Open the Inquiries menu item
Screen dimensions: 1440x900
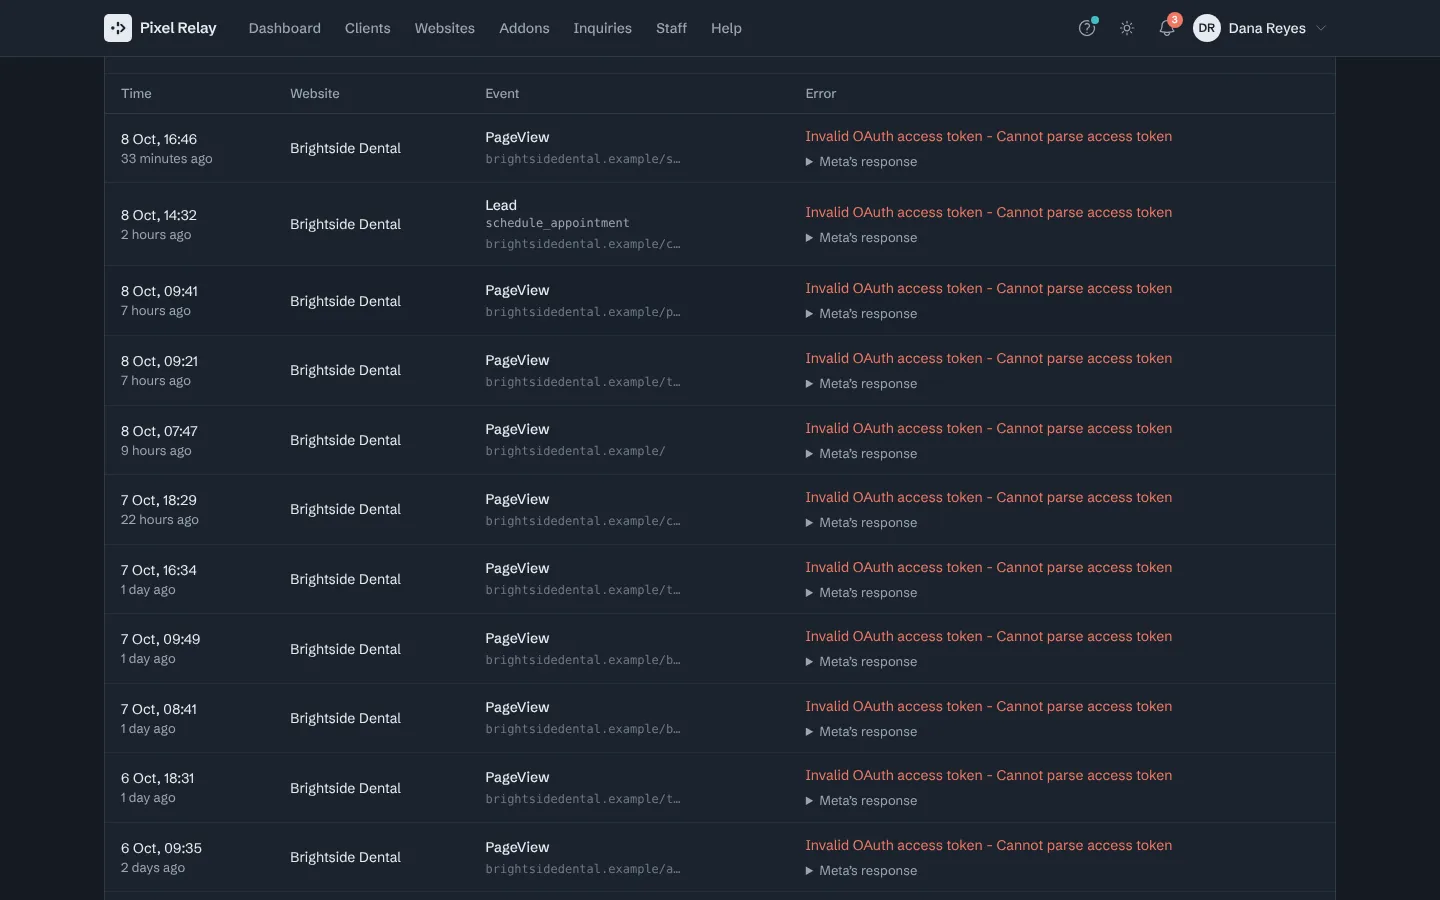pos(602,28)
